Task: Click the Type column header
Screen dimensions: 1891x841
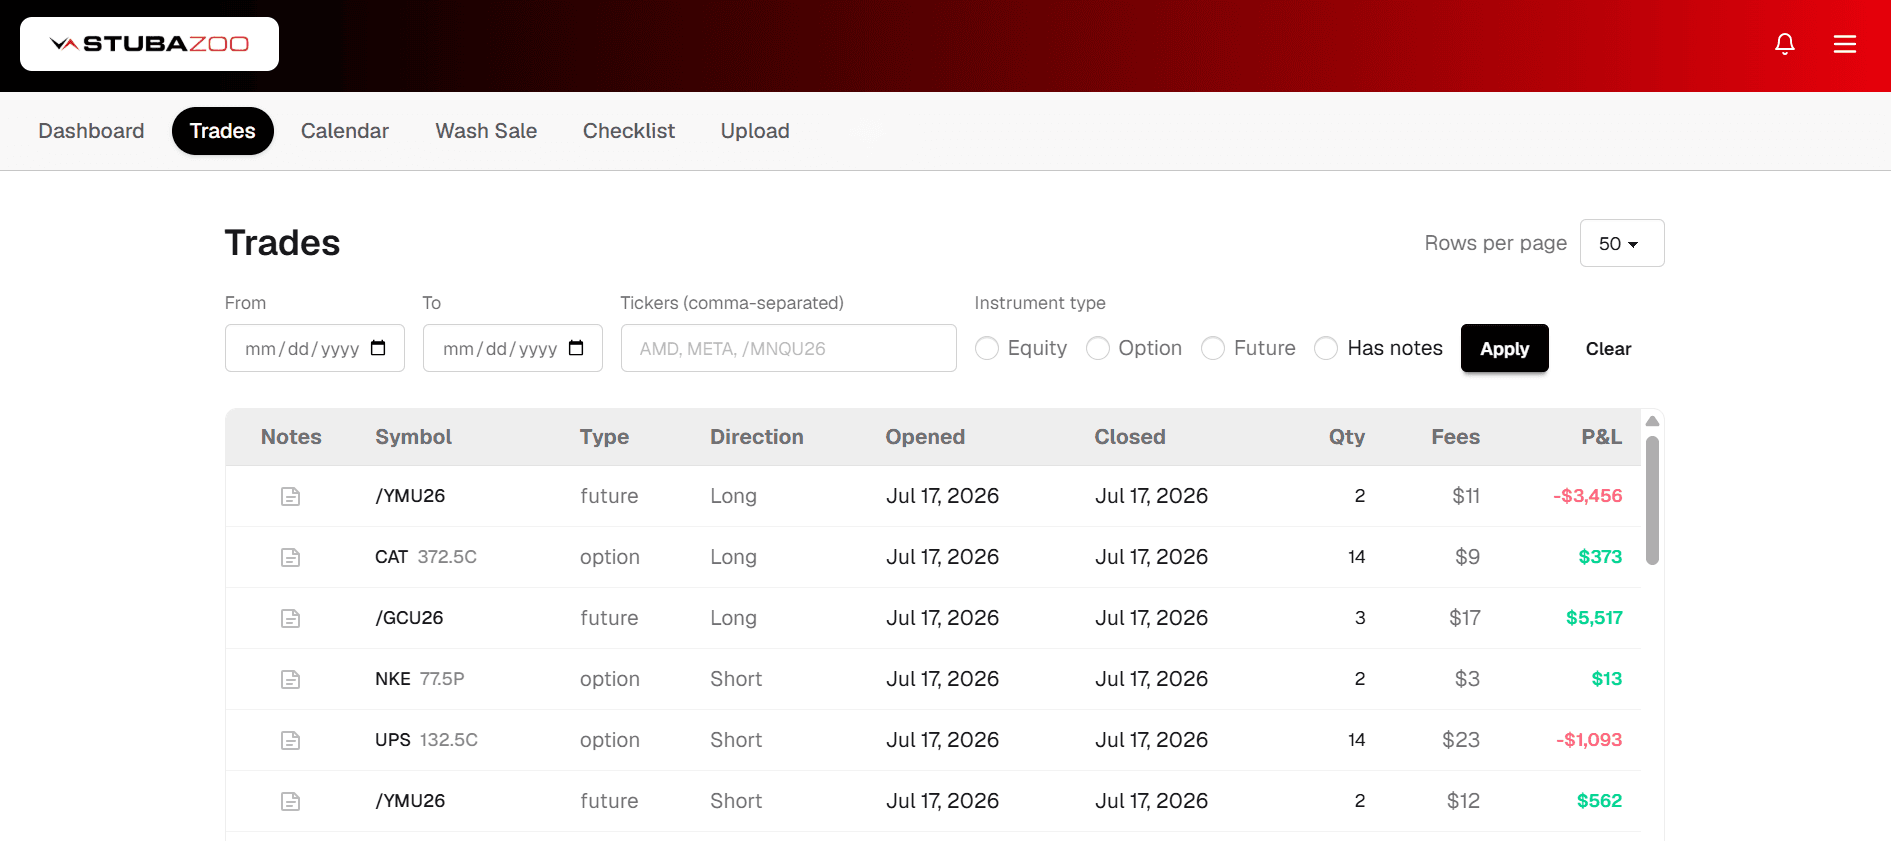Action: [604, 437]
